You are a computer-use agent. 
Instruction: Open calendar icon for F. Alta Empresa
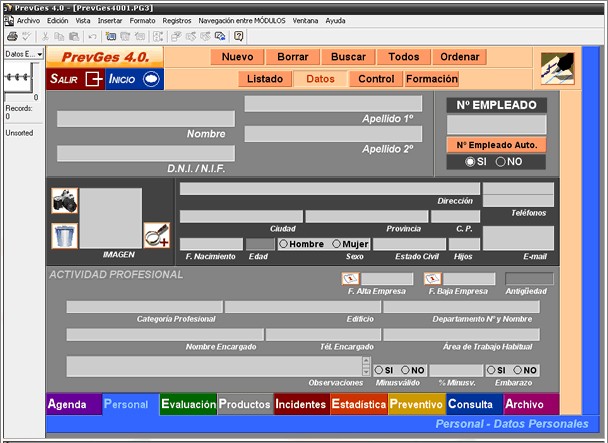click(351, 279)
